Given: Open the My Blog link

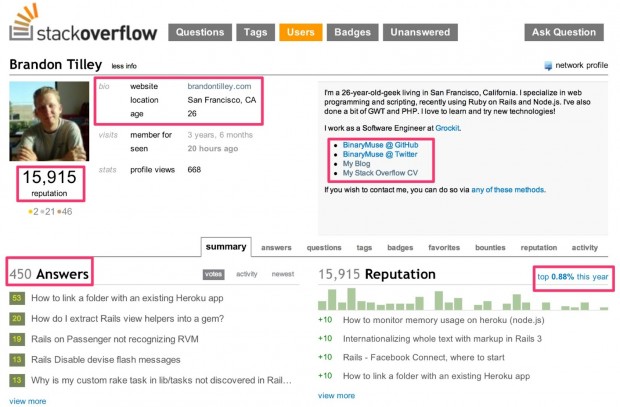Looking at the screenshot, I should point(356,164).
